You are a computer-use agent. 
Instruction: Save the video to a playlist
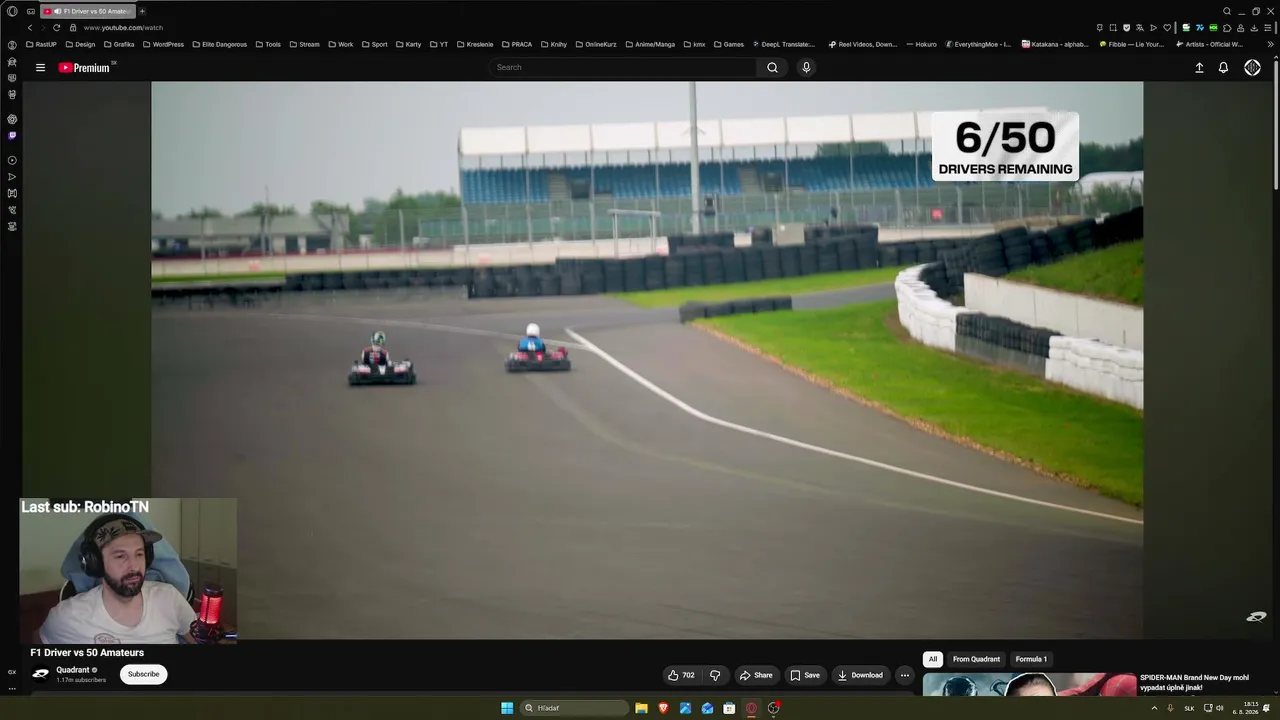(x=805, y=675)
